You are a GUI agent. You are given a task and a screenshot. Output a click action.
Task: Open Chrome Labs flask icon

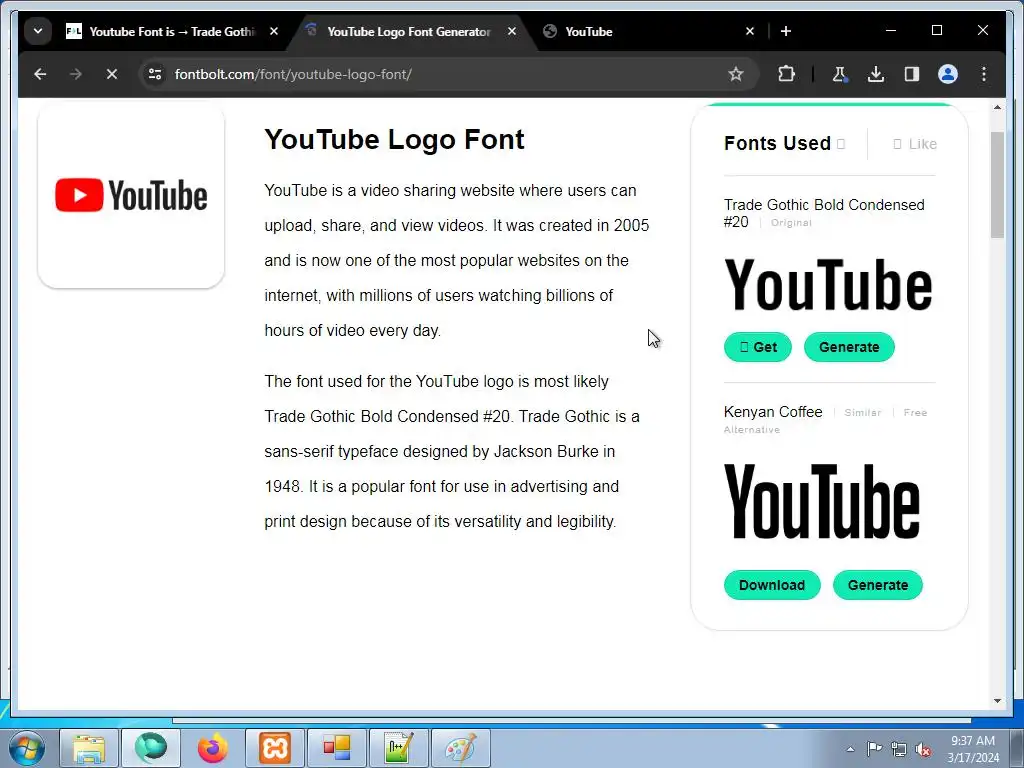pos(839,74)
